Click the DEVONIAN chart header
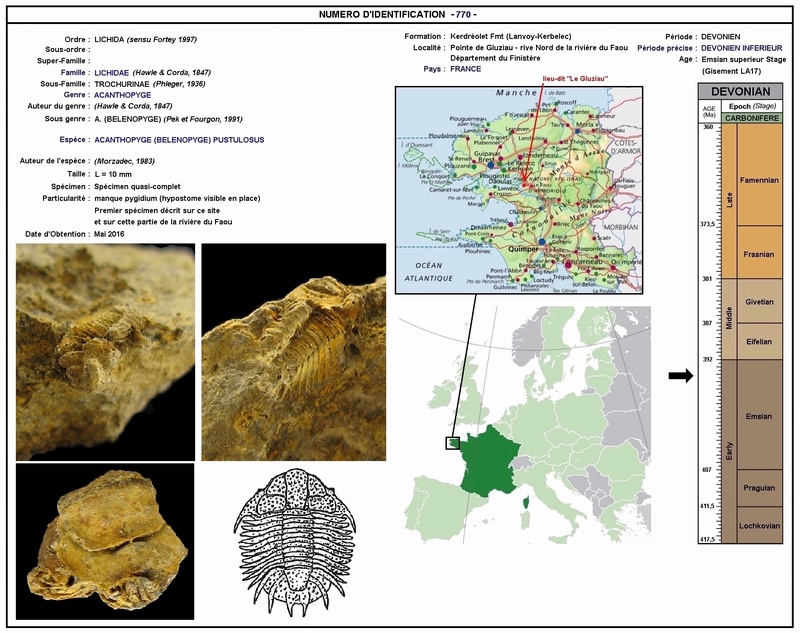This screenshot has height=633, width=800. tap(740, 92)
